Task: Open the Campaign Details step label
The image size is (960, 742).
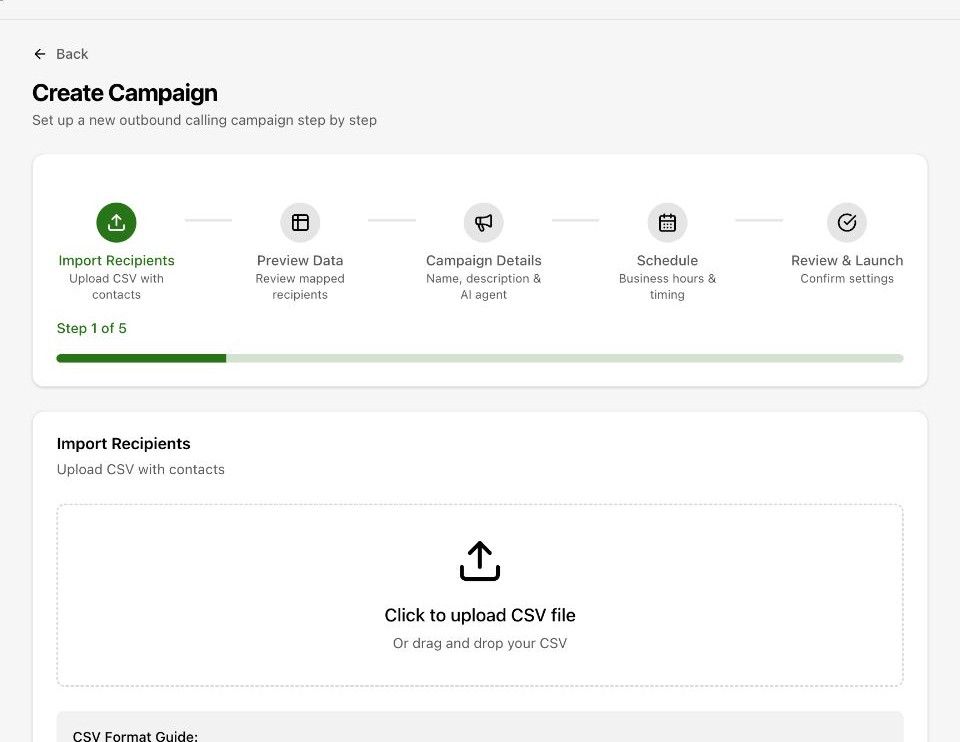Action: (x=484, y=260)
